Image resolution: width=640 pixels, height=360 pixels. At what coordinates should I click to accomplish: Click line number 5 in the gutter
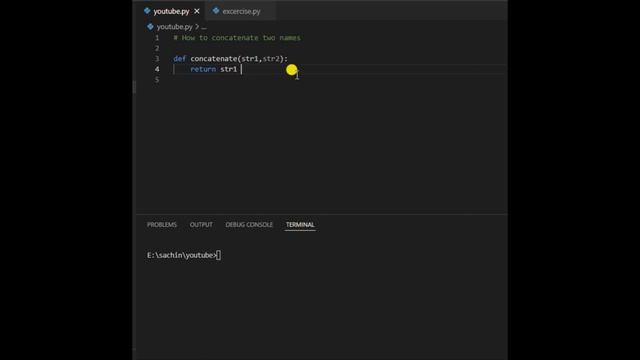tap(157, 80)
